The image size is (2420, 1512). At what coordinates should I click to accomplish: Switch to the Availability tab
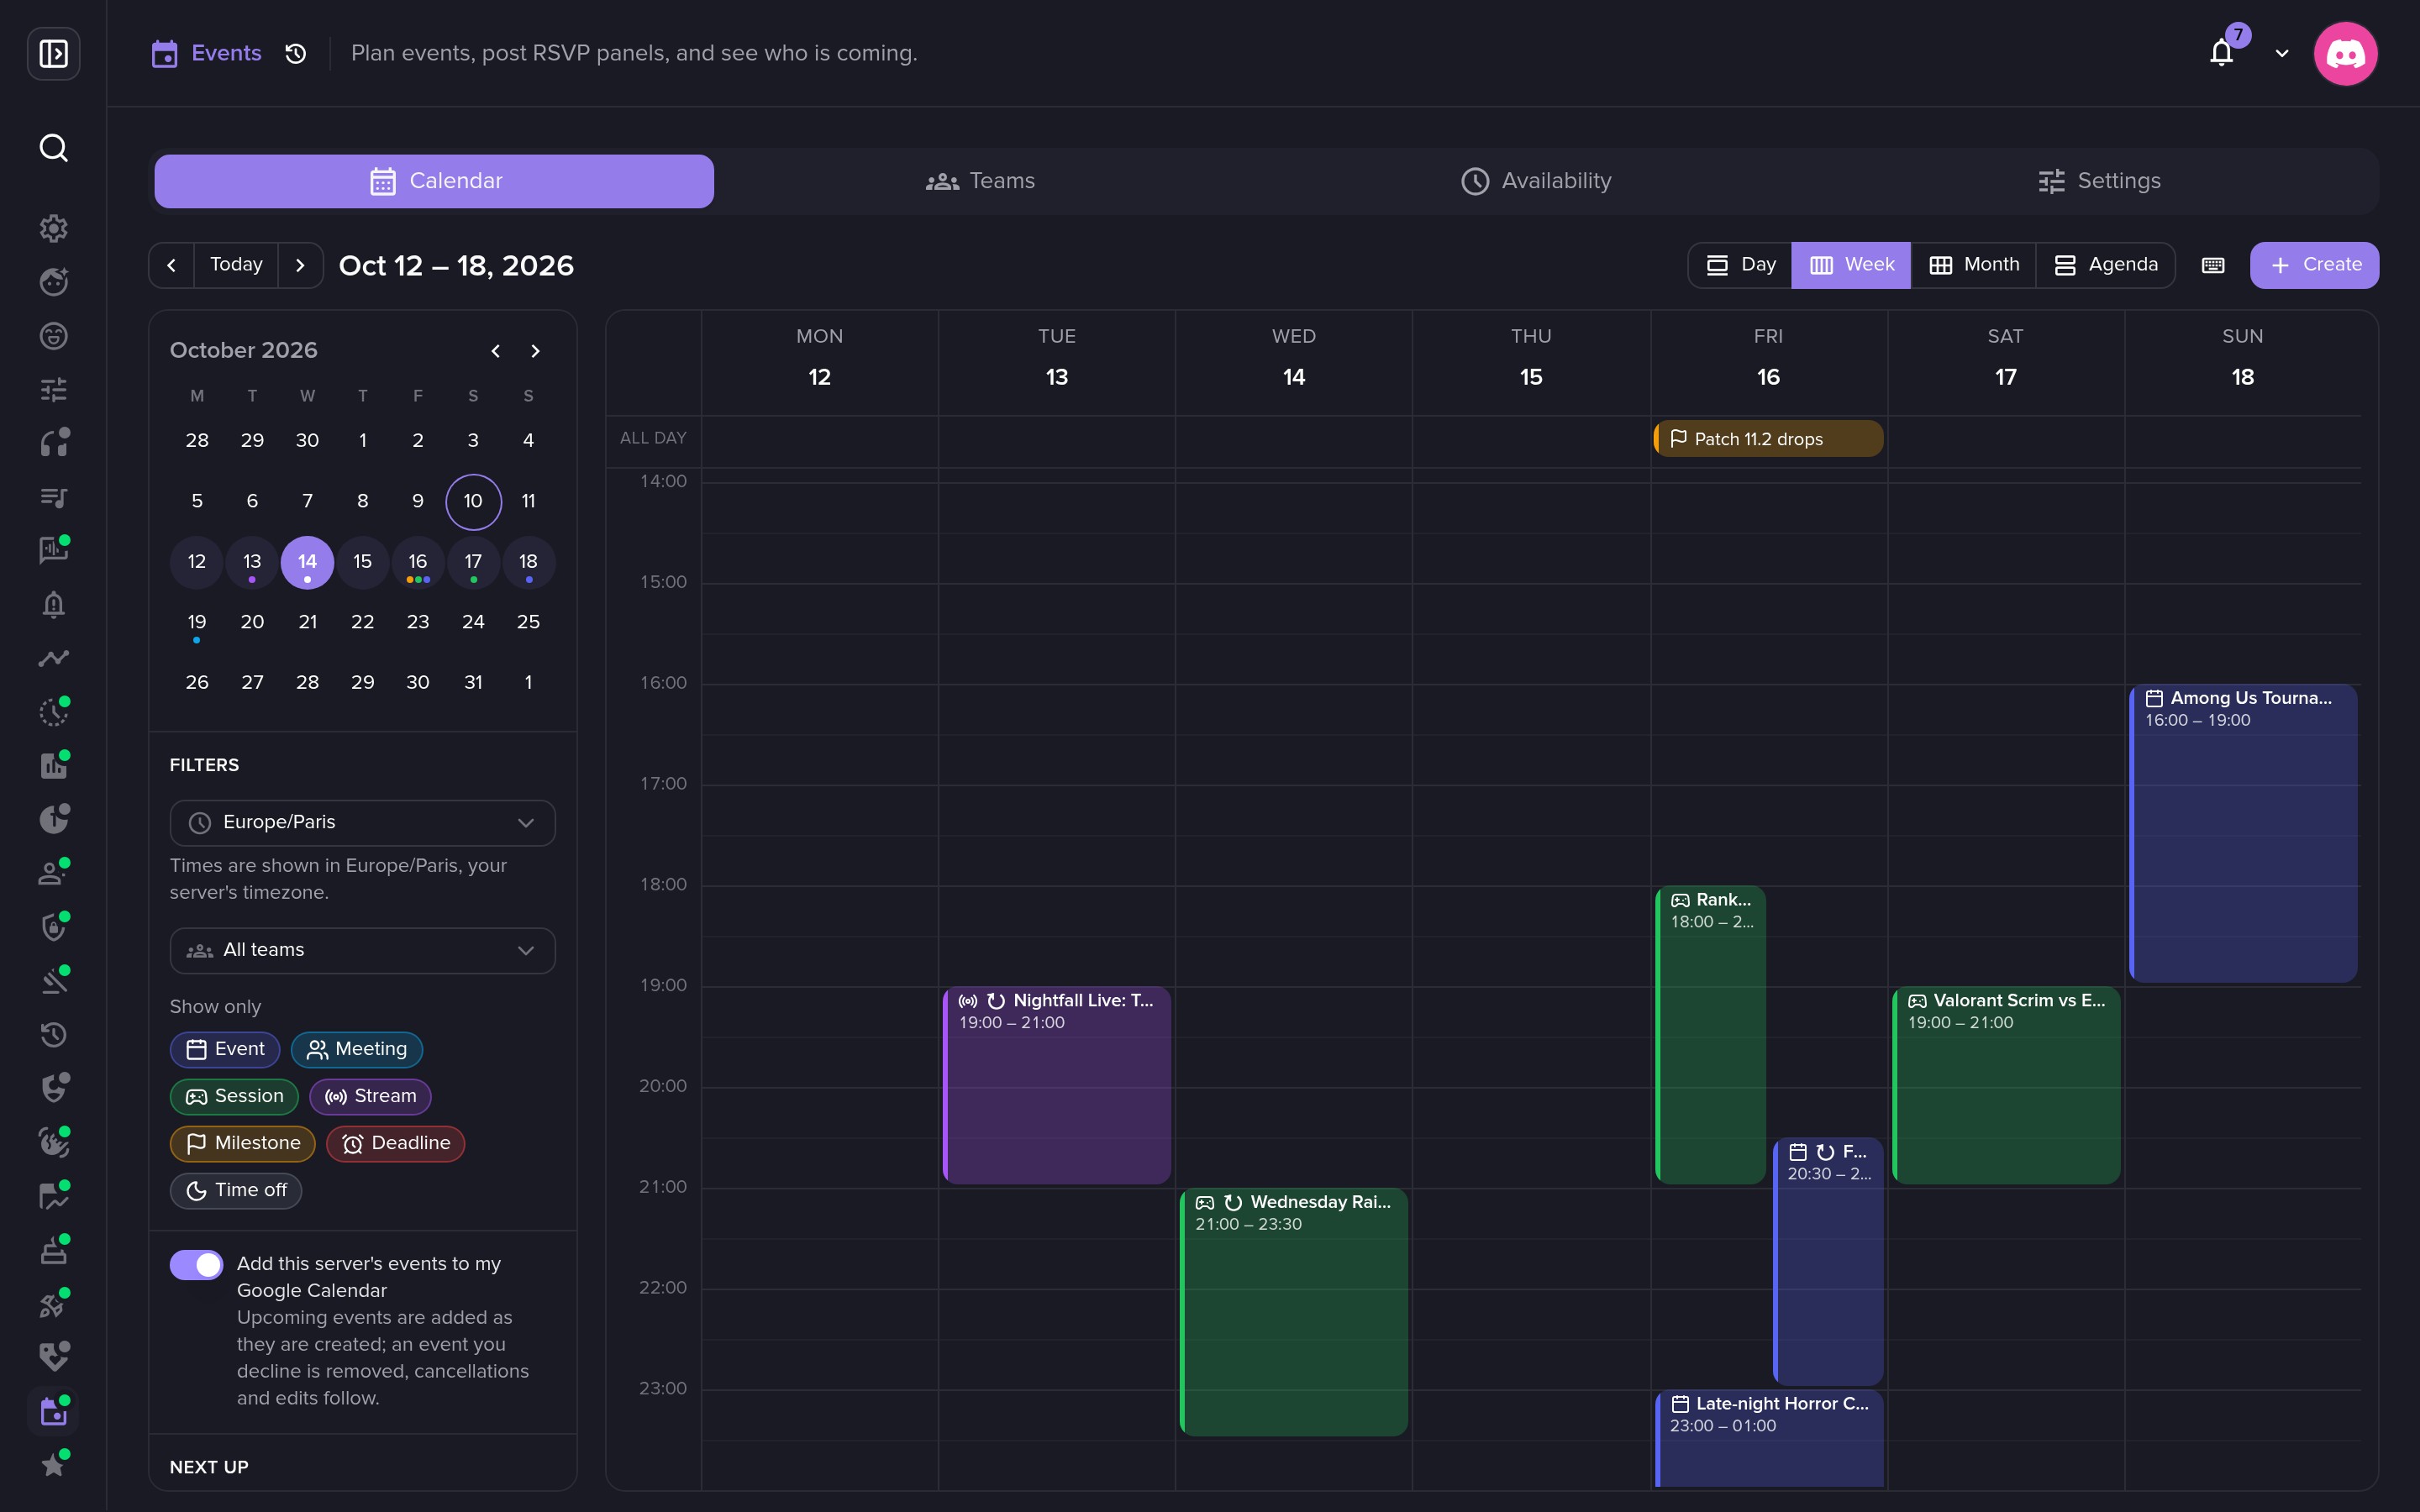coord(1536,181)
